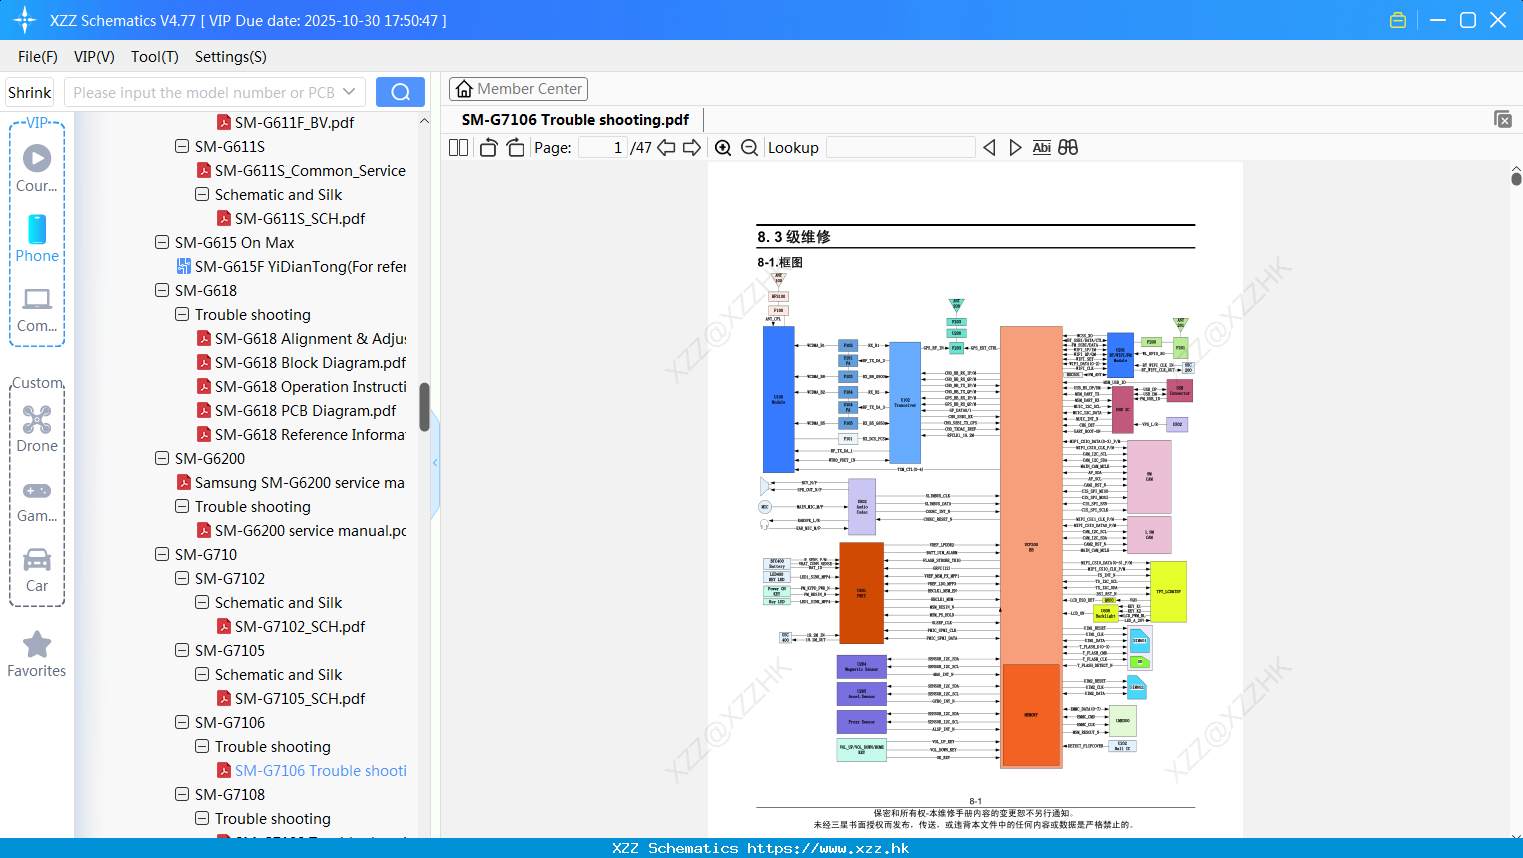
Task: Collapse the SM-G615 On Max node
Action: point(162,242)
